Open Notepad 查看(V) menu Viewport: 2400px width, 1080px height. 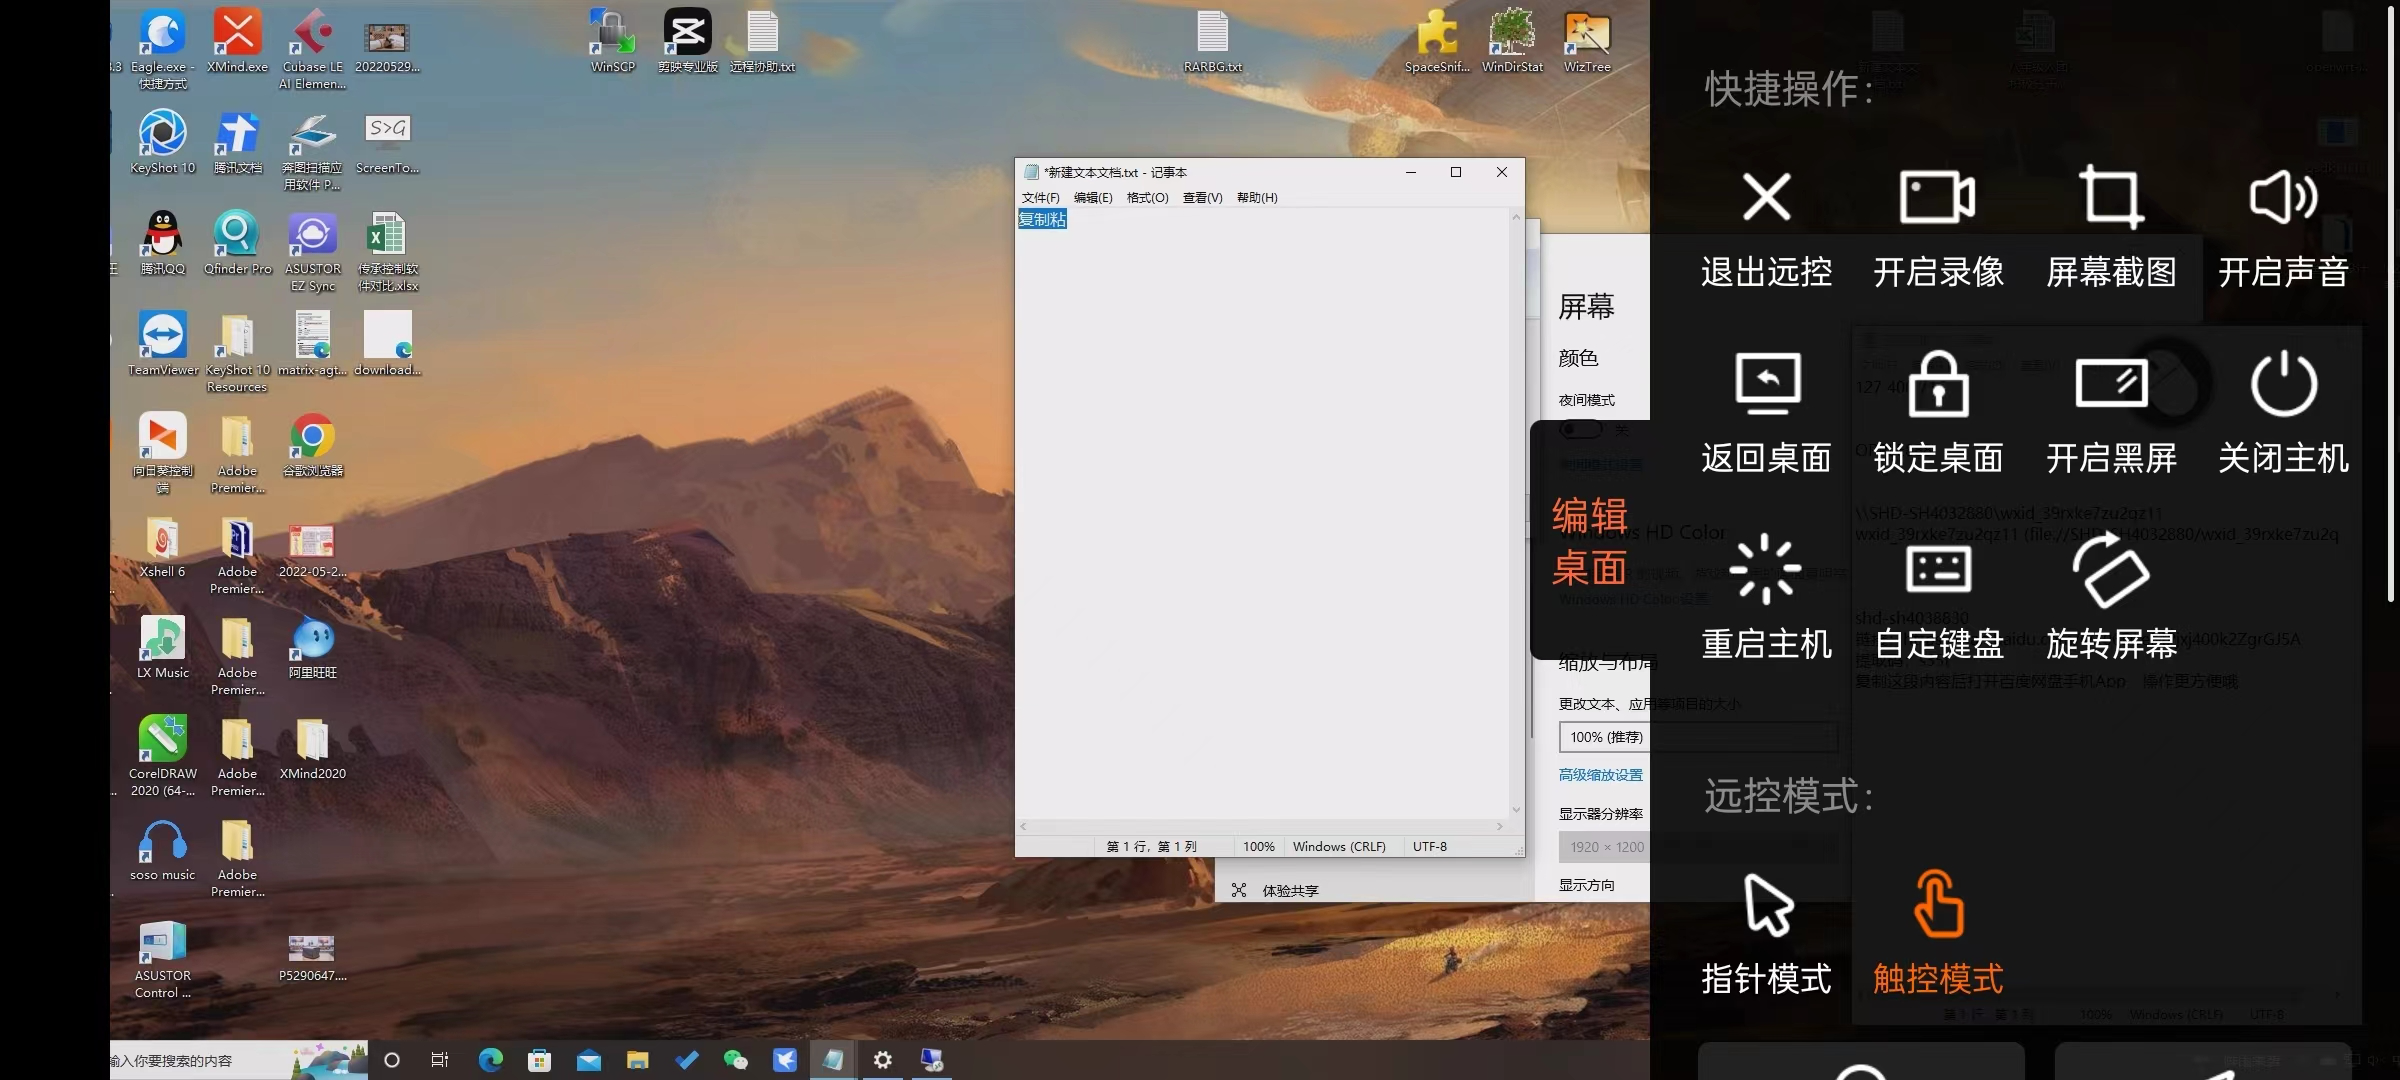[1202, 198]
